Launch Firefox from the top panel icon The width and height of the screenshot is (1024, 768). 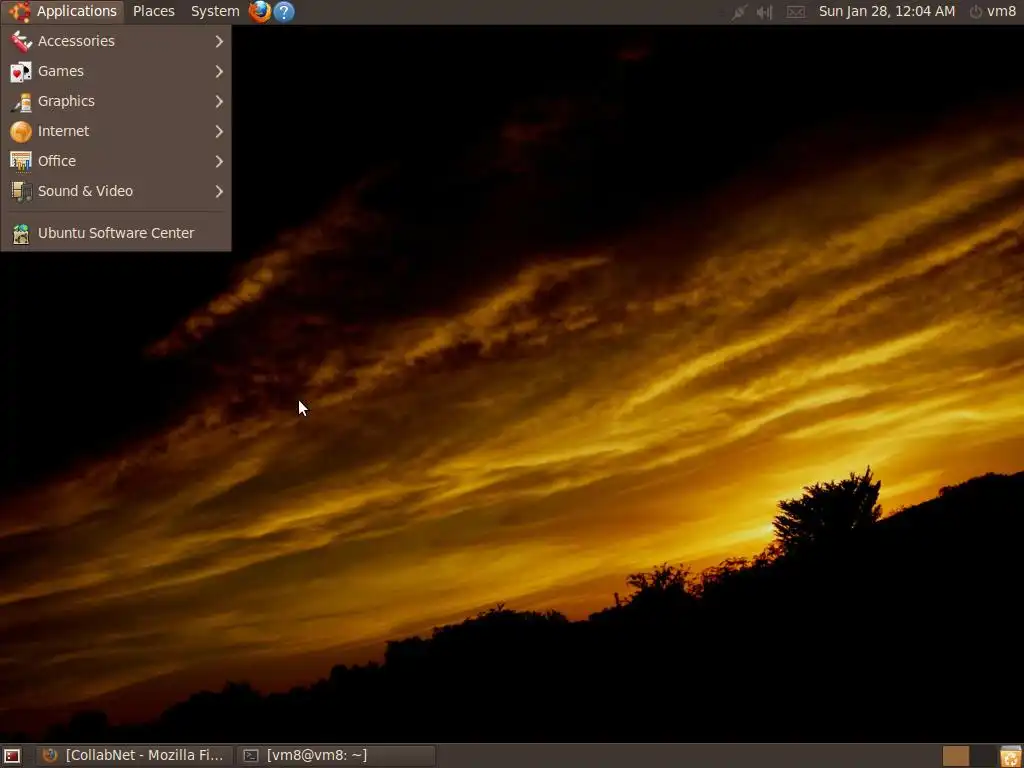260,11
